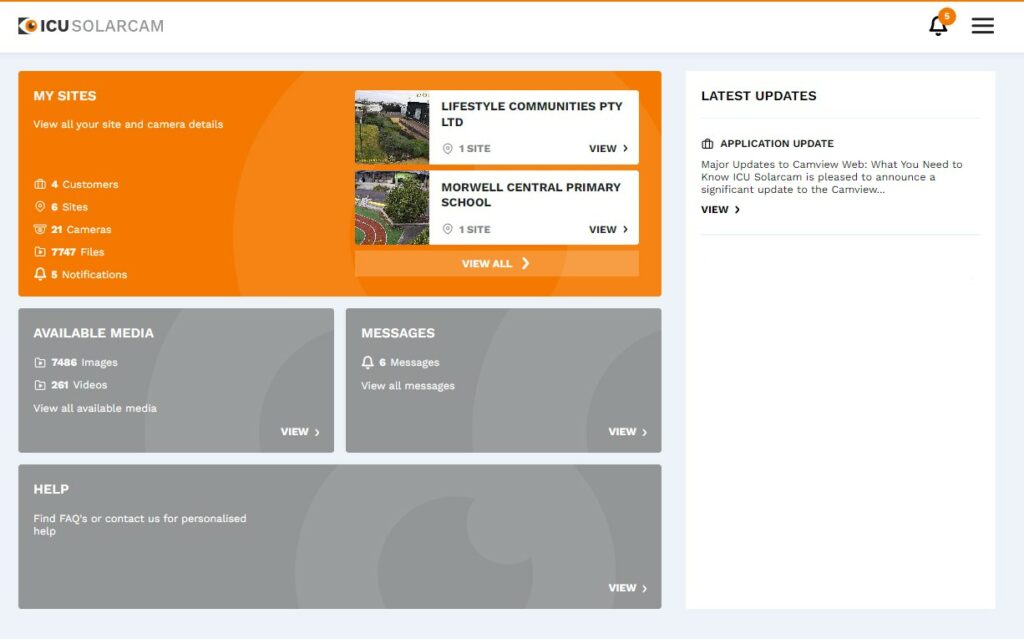
Task: Click pin icon in Lifestyle Communities card
Action: click(x=447, y=148)
